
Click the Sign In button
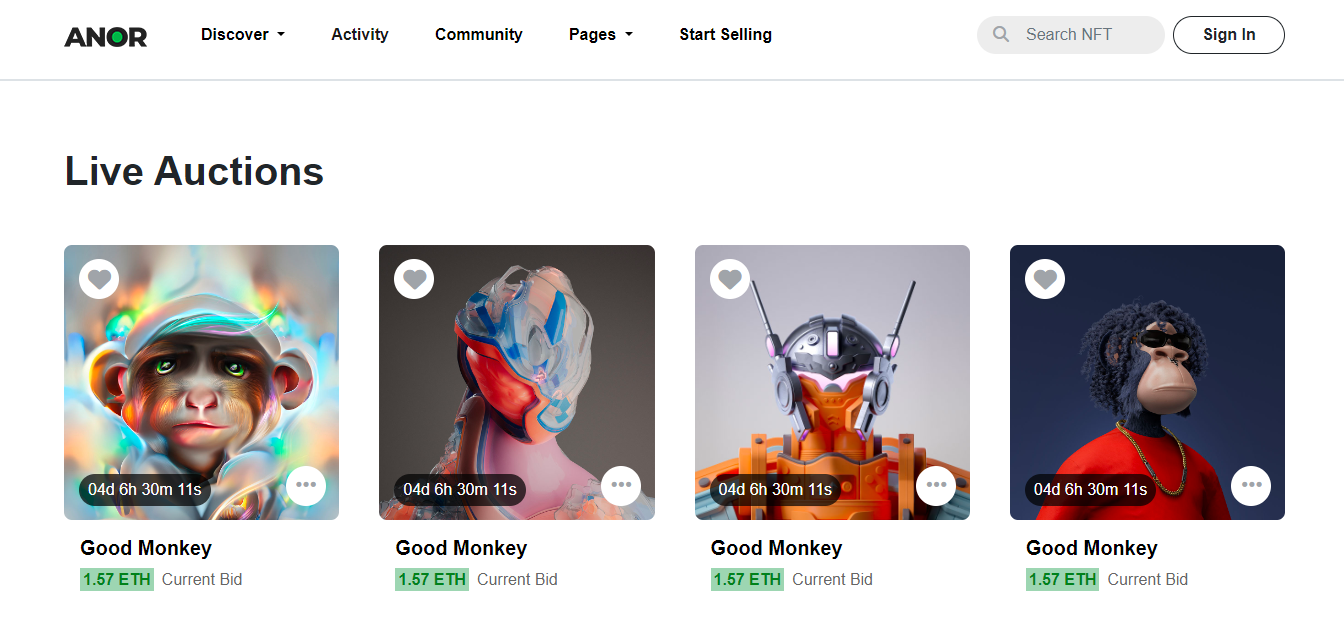coord(1229,35)
